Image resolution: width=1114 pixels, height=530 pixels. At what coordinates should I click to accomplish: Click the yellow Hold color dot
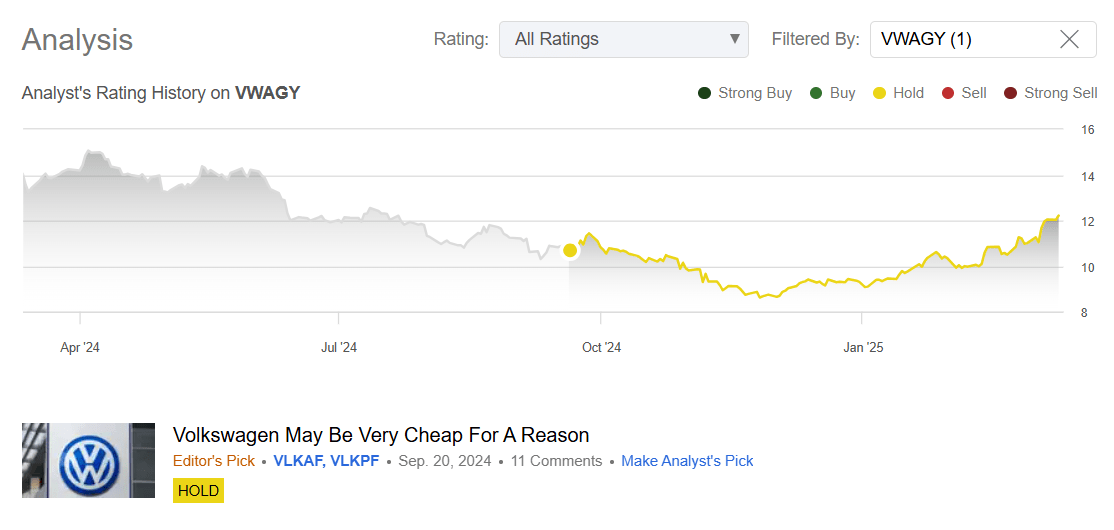point(880,93)
